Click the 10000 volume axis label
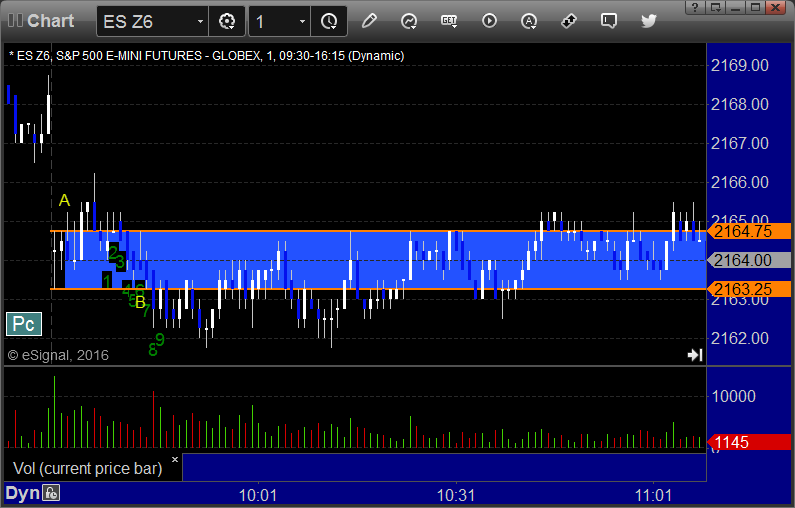 [x=734, y=396]
